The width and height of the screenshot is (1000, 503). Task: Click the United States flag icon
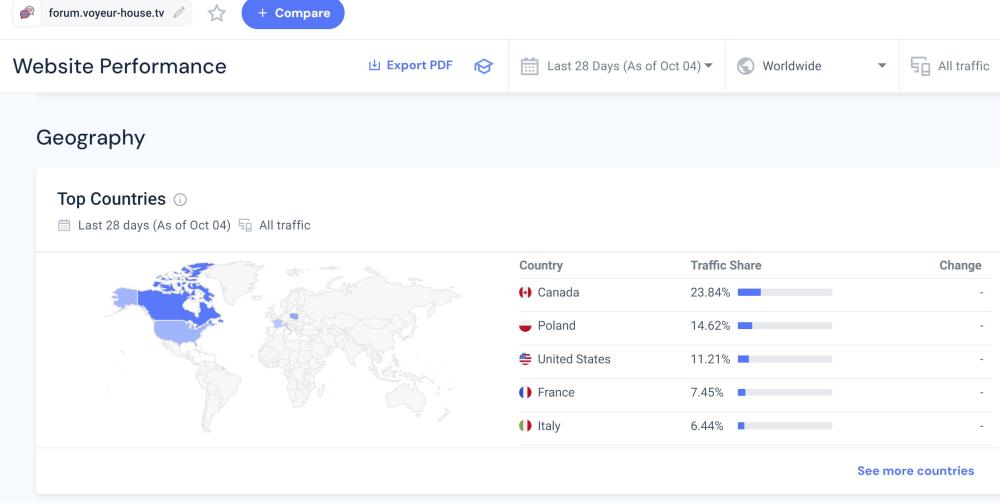coord(525,359)
